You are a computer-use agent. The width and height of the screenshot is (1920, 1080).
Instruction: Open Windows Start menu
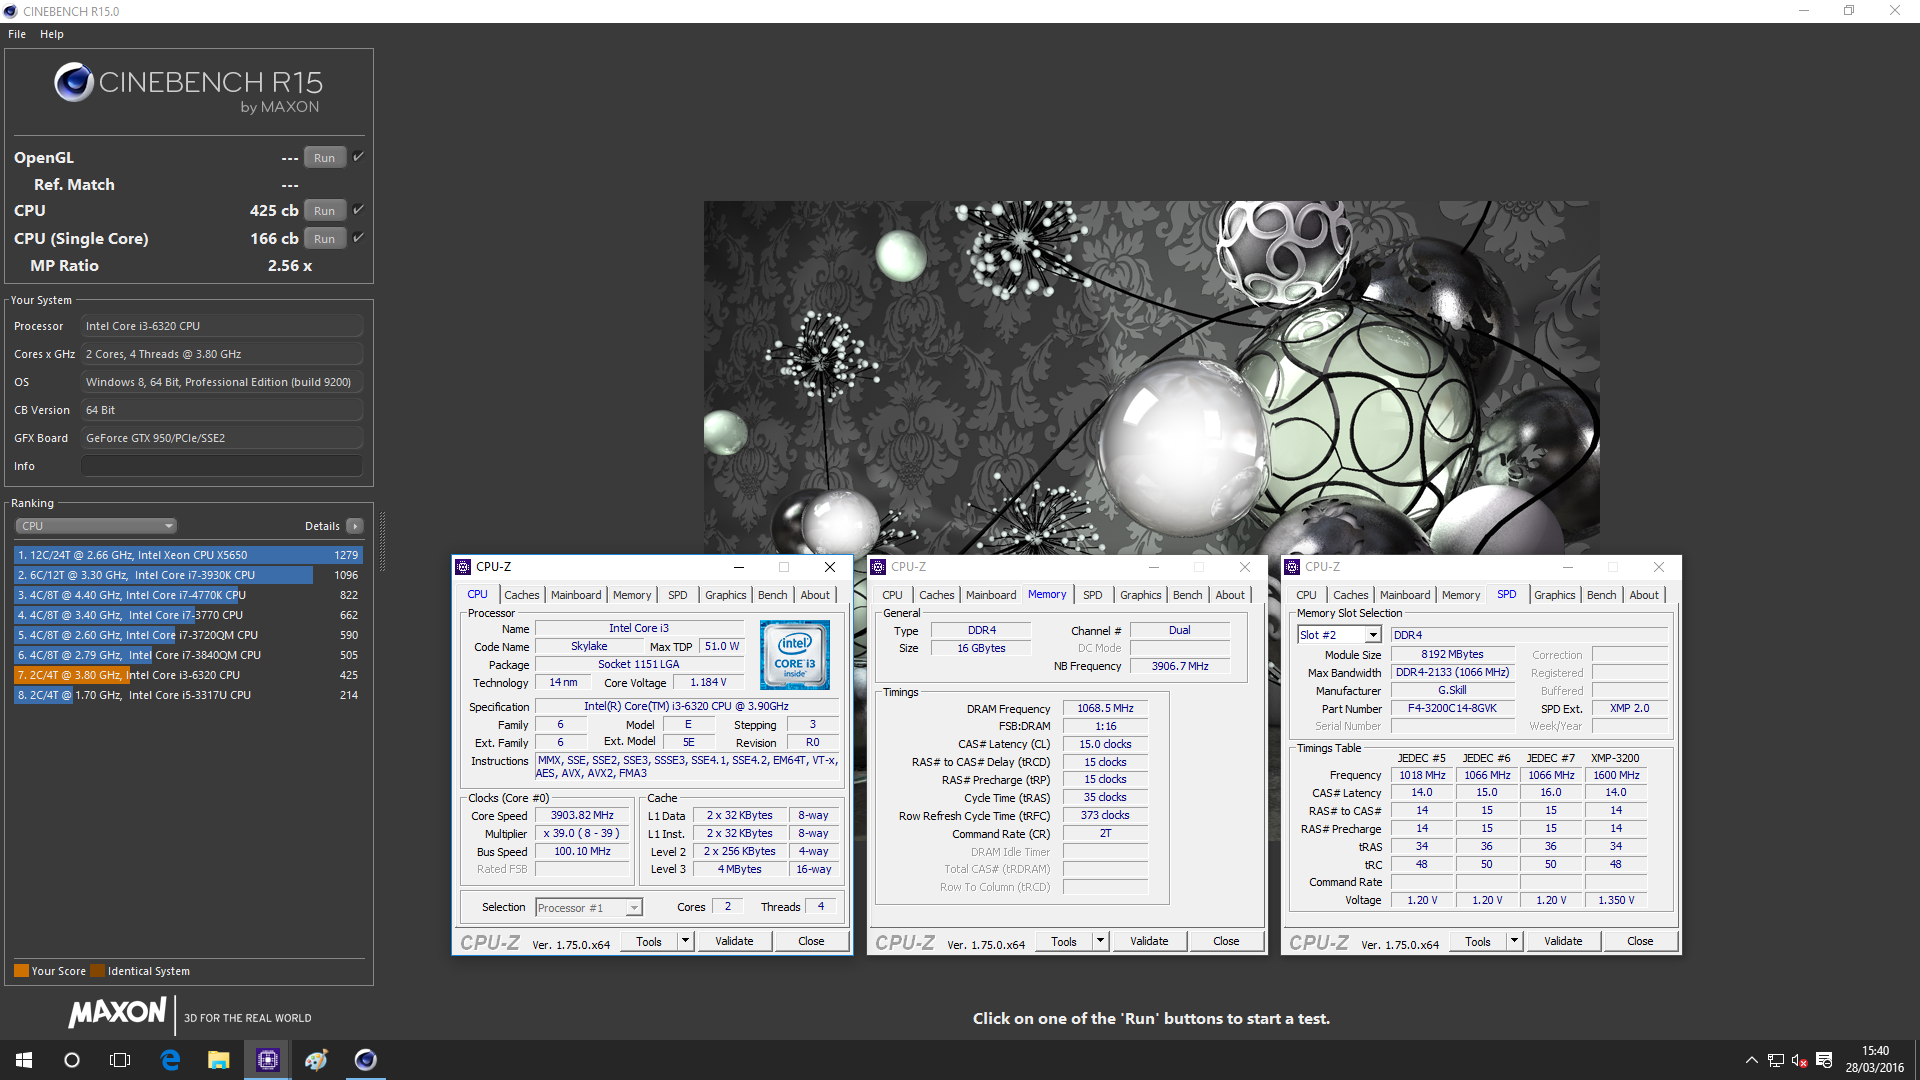tap(24, 1060)
